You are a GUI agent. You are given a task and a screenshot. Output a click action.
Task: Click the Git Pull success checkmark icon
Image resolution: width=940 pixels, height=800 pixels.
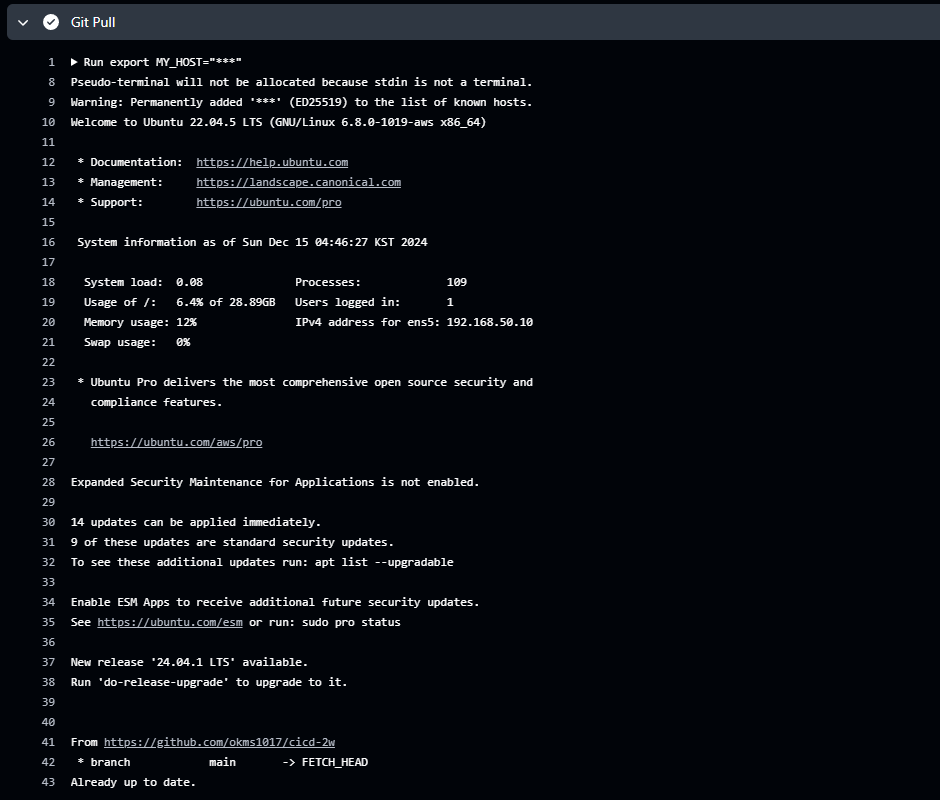pos(51,22)
